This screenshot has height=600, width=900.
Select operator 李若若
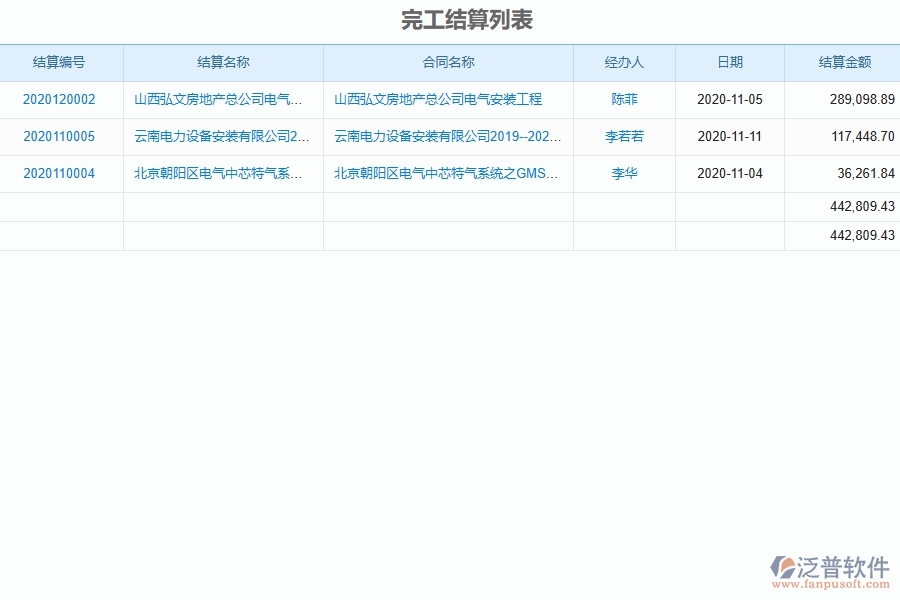(x=624, y=136)
